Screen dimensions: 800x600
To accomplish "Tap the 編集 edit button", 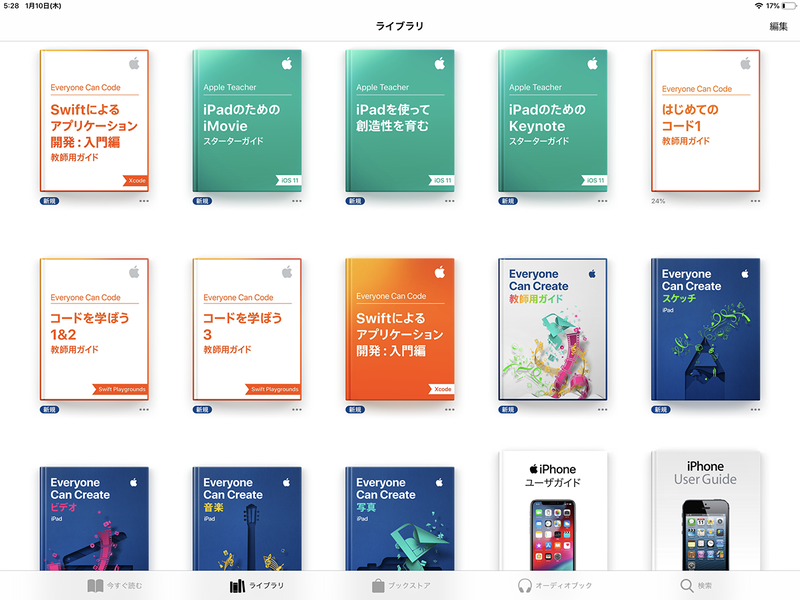I will [778, 27].
